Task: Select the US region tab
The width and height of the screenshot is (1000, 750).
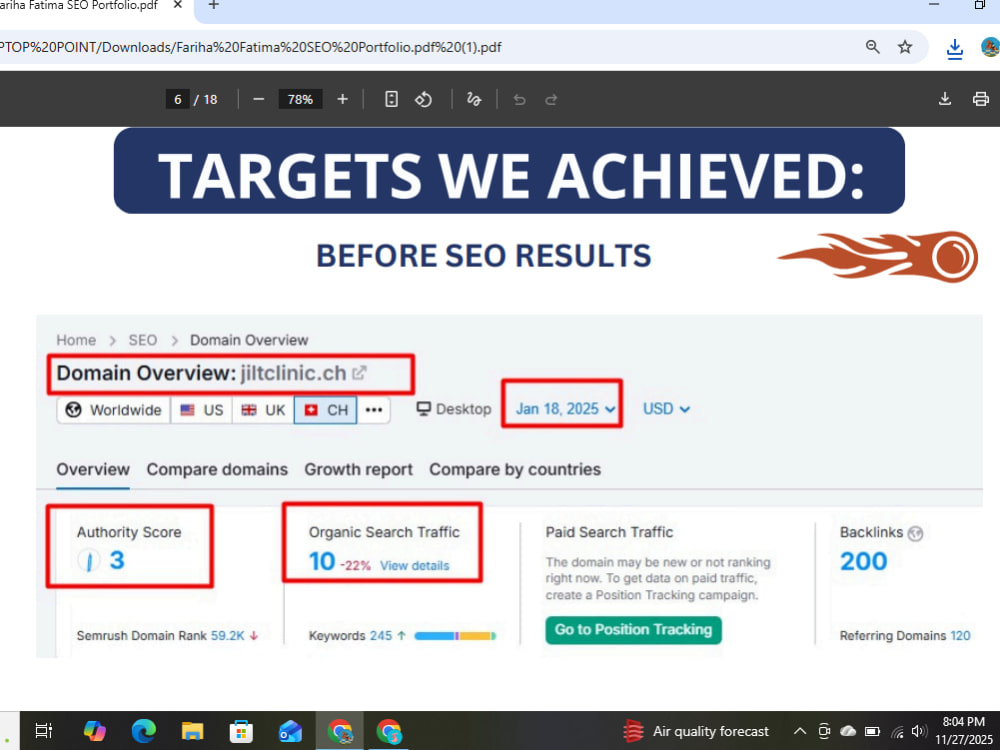Action: (x=202, y=409)
